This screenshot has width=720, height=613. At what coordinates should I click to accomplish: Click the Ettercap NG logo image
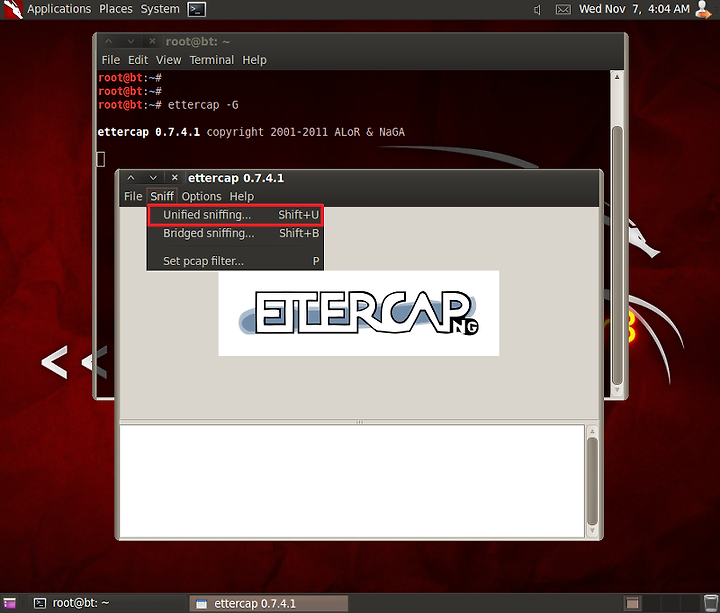[x=359, y=313]
